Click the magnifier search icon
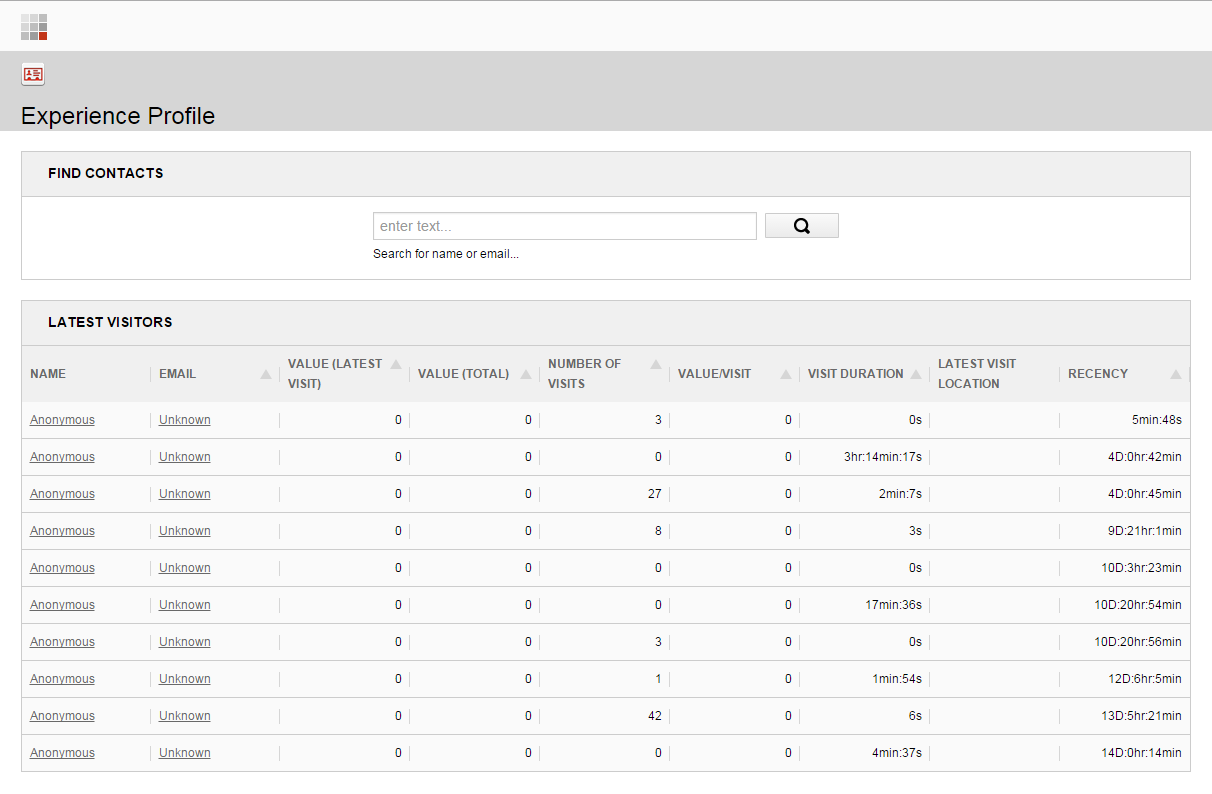1212x794 pixels. coord(801,225)
